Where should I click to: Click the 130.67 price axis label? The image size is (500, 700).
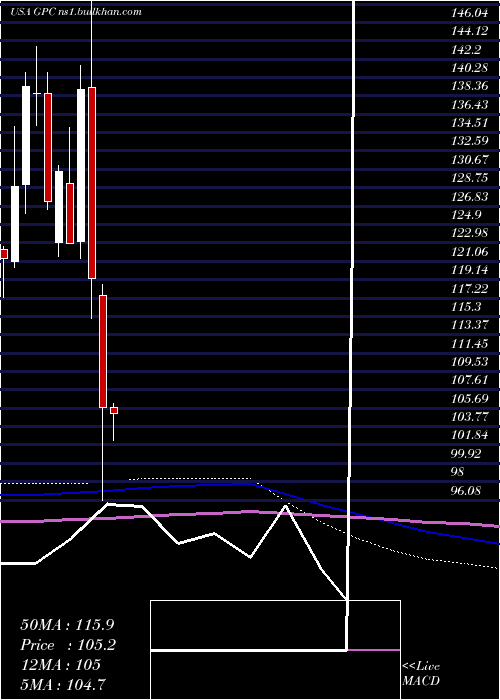pos(469,159)
